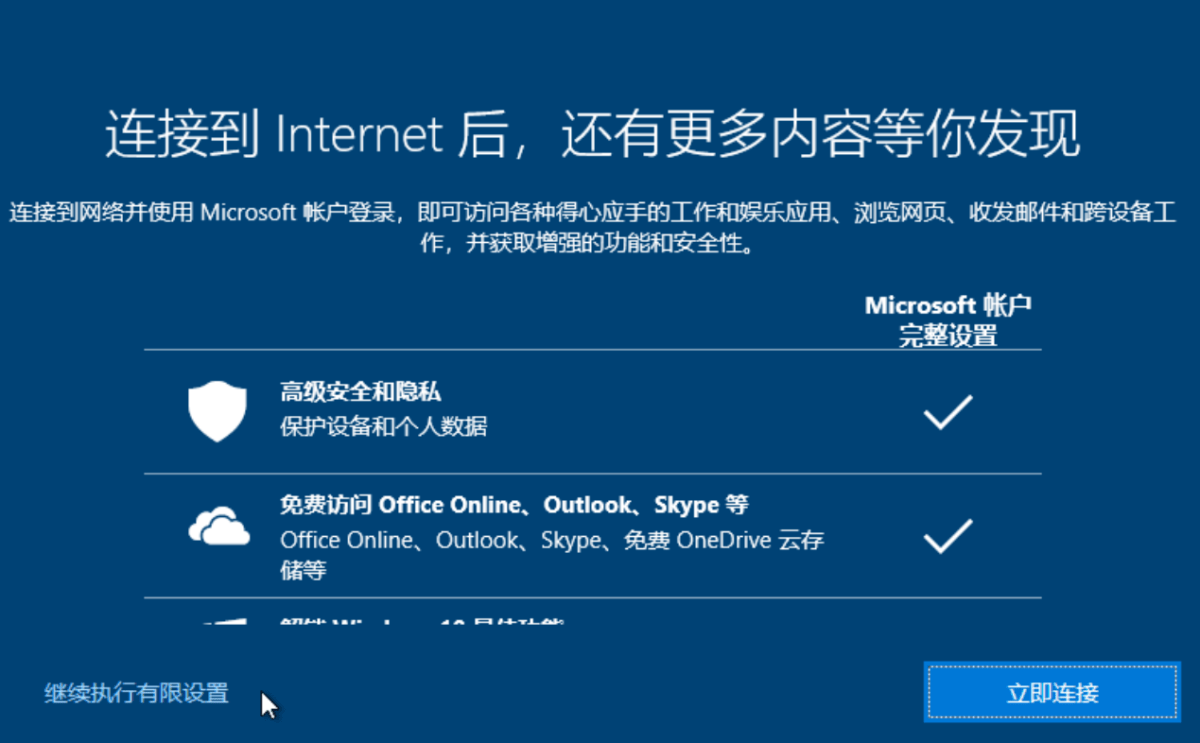Click the page title 连接到 Internet 后
The width and height of the screenshot is (1200, 743).
click(590, 133)
